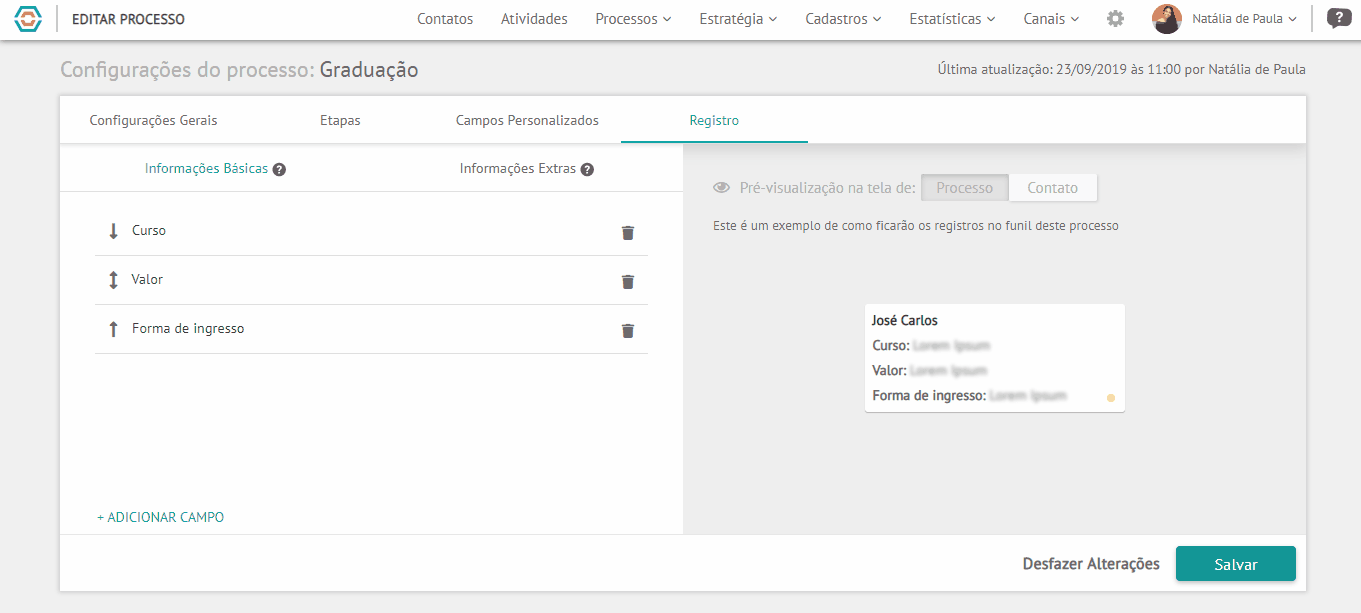Click Valor line in preview card
This screenshot has width=1361, height=613.
pos(930,371)
